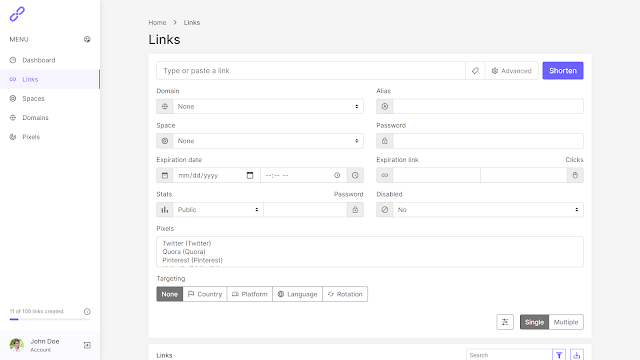The image size is (640, 360).
Task: Focus the links Search box
Action: coord(509,355)
